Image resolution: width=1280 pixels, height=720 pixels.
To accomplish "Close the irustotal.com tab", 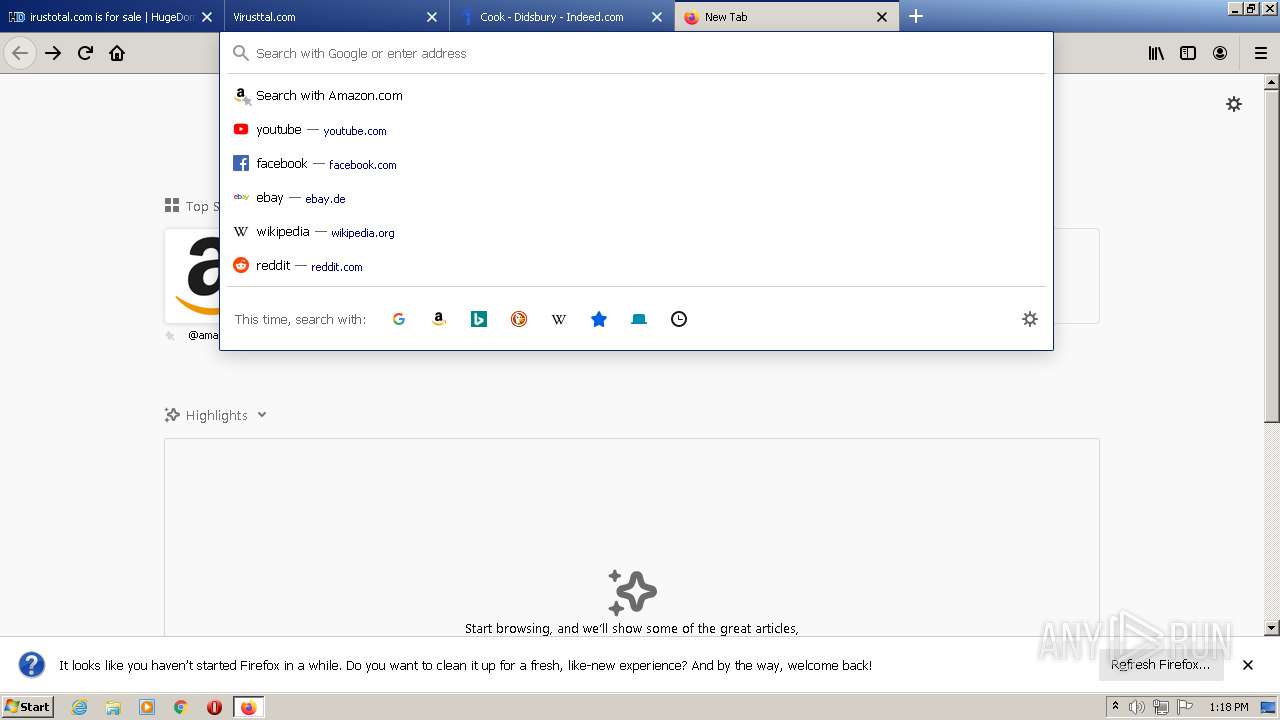I will (207, 17).
